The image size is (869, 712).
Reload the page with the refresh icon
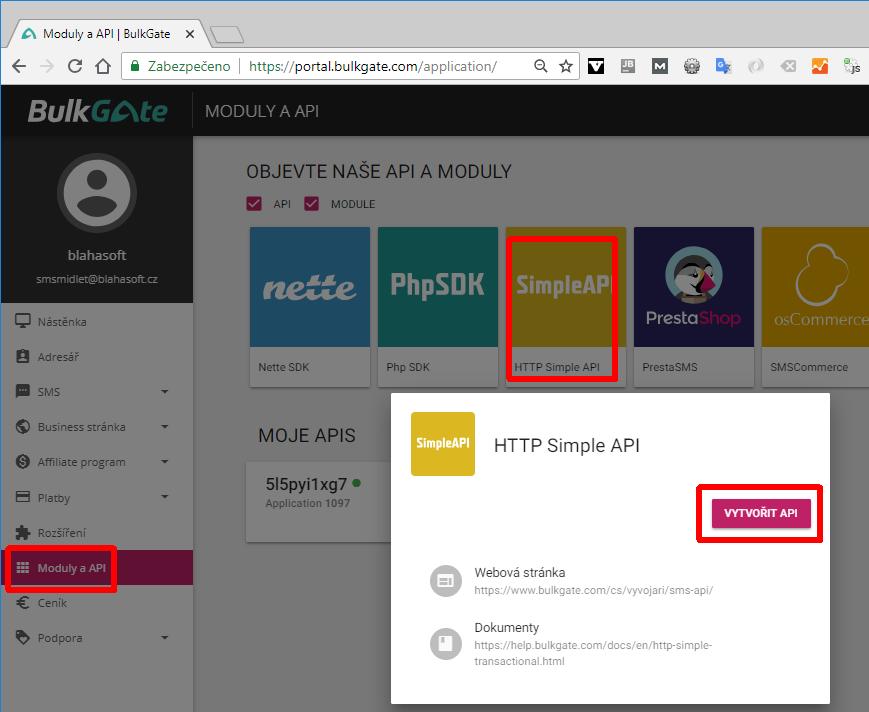[75, 66]
